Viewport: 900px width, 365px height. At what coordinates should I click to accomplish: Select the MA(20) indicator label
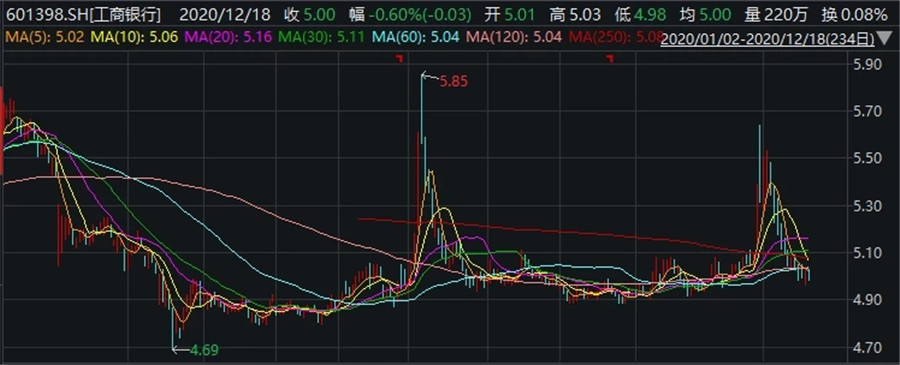[228, 38]
